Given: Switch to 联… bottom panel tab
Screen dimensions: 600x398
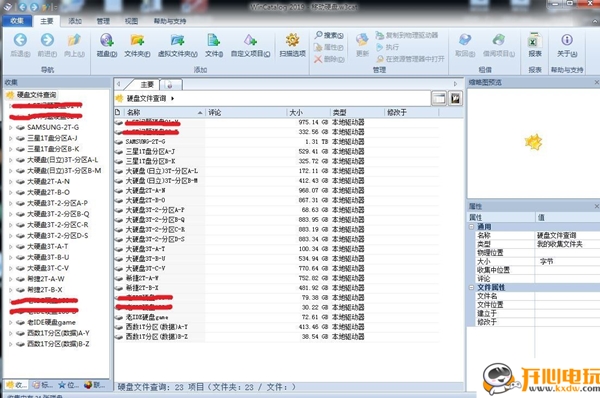Looking at the screenshot, I should tap(95, 385).
